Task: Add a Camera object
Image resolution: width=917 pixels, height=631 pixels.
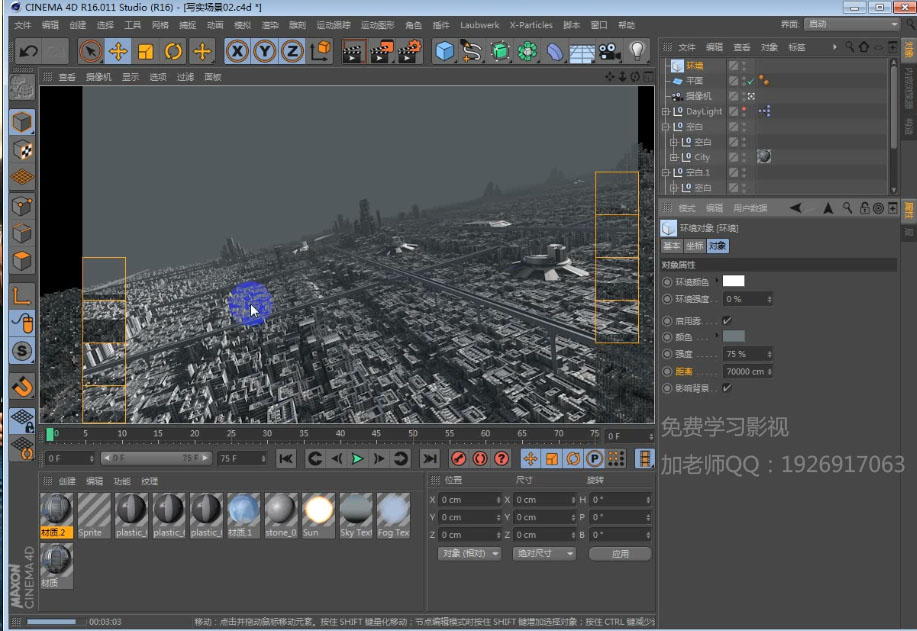Action: (x=609, y=51)
